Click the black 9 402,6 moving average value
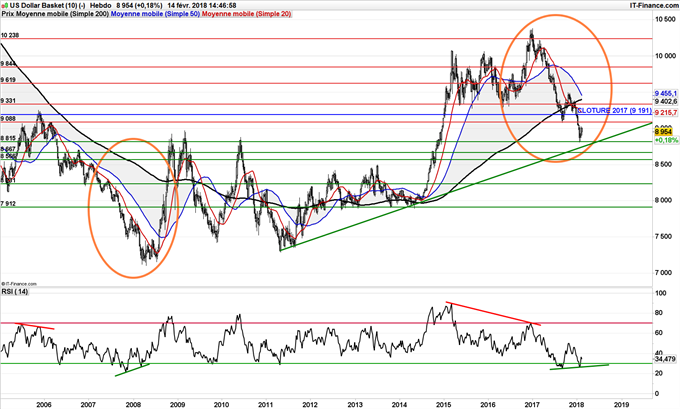This screenshot has height=409, width=680. pyautogui.click(x=666, y=101)
